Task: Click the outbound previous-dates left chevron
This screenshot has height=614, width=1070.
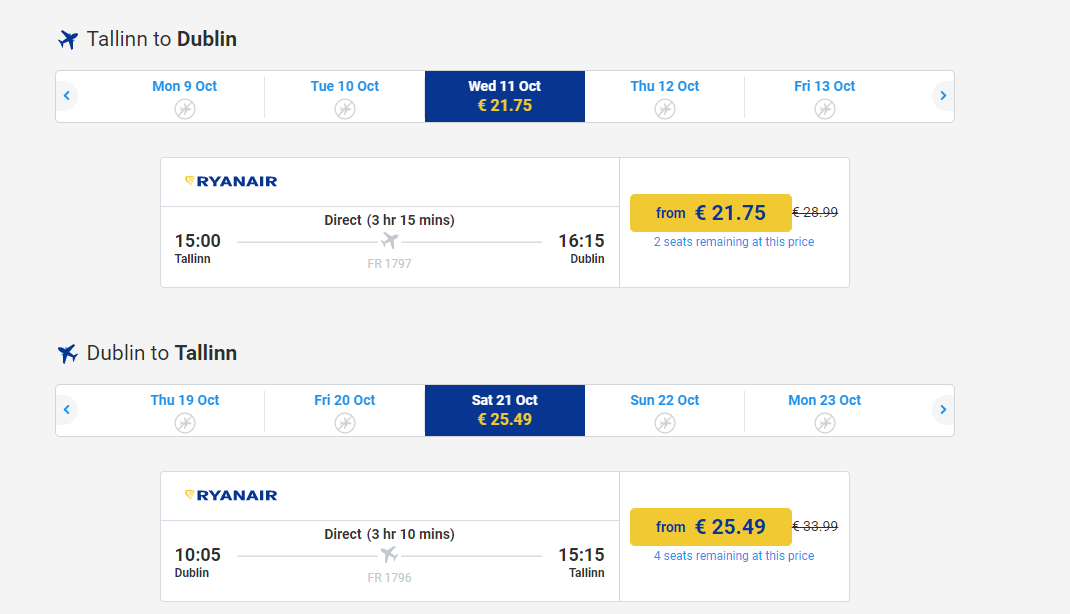Action: point(67,96)
